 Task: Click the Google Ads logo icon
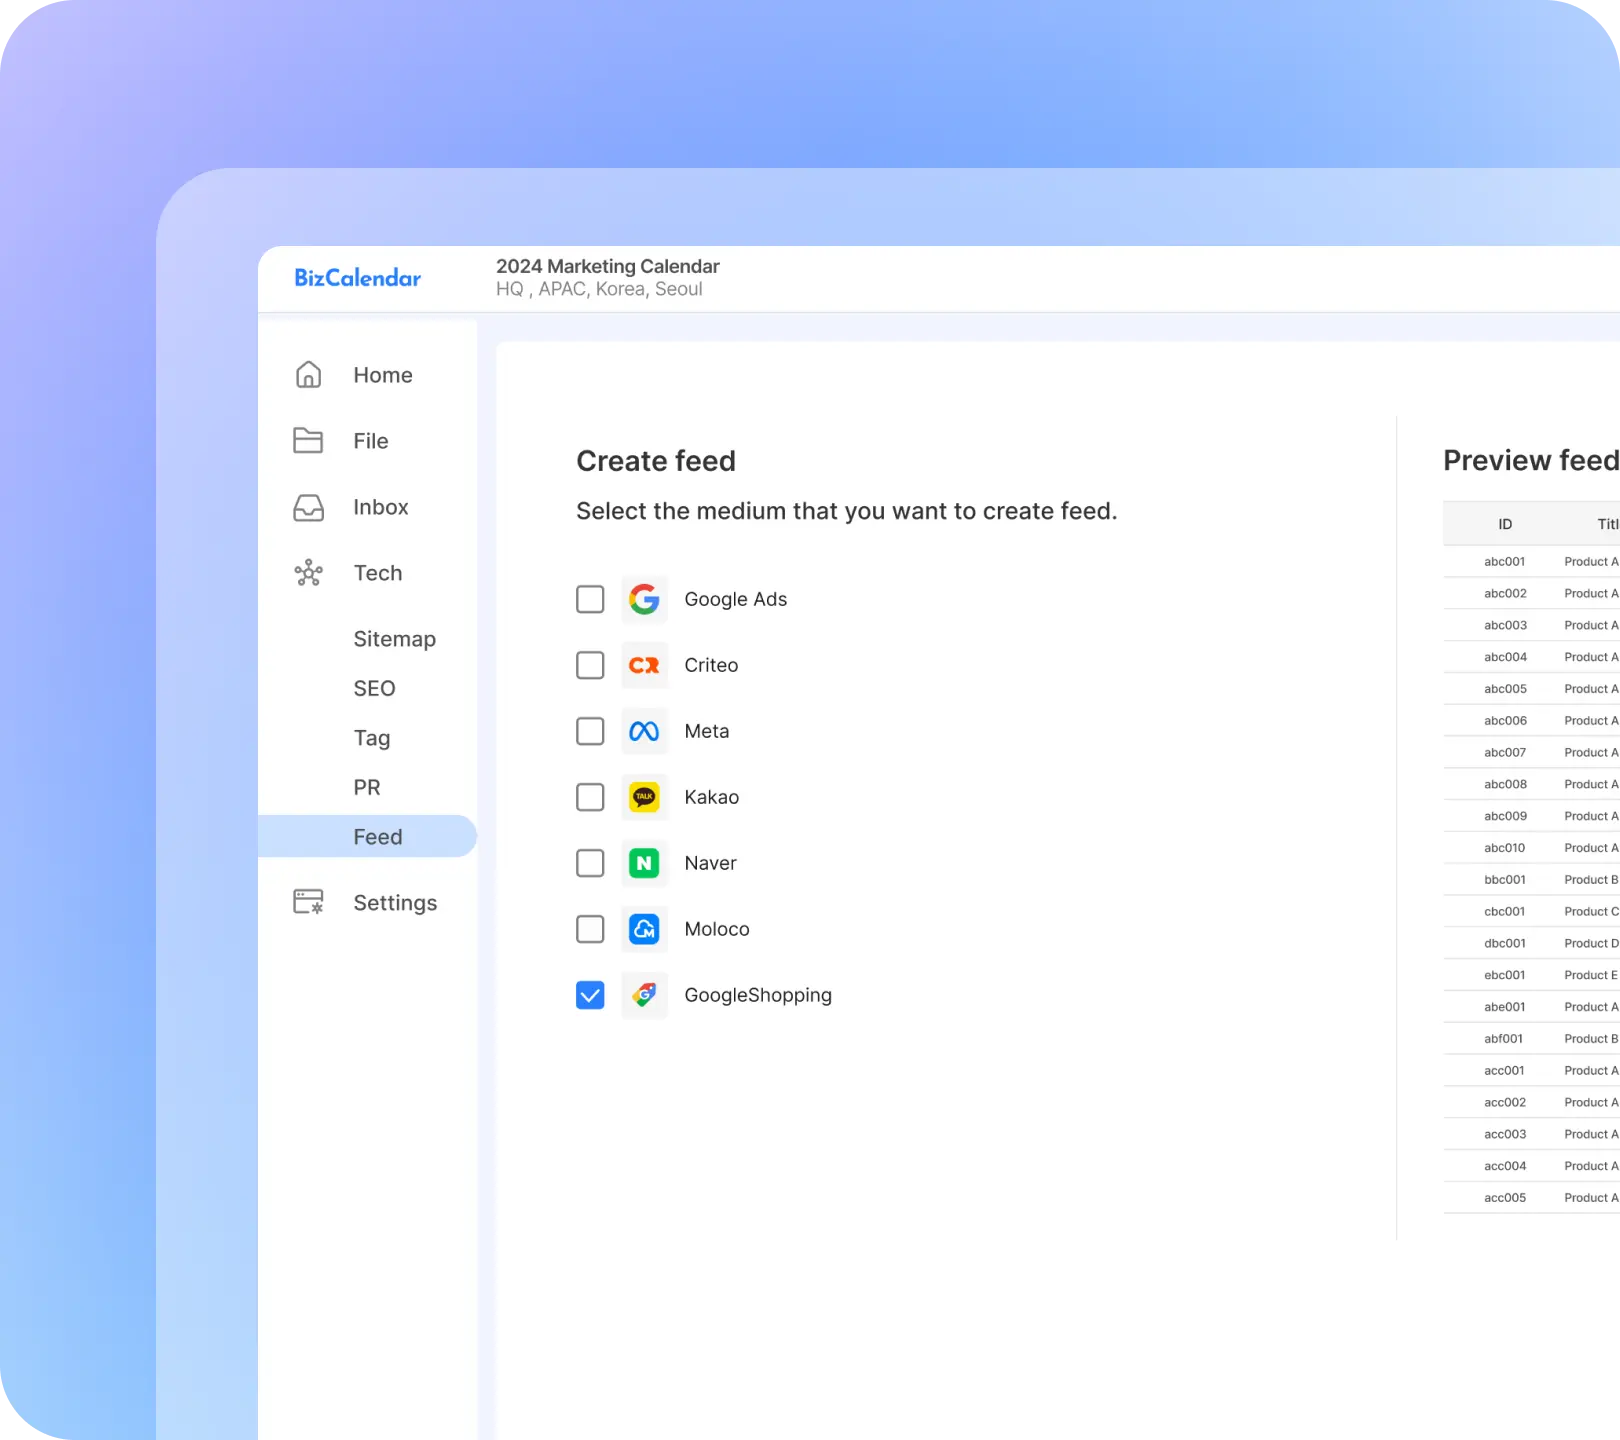pyautogui.click(x=644, y=599)
